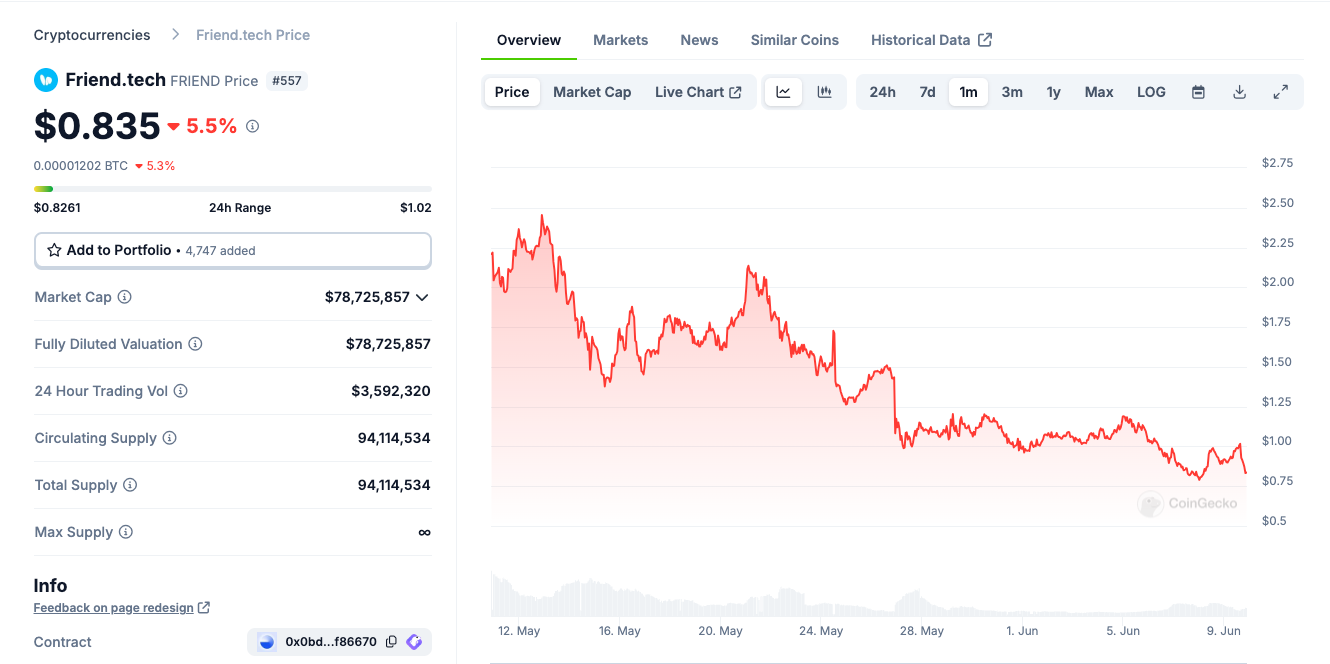Click the breadcrumb chevron separator icon
1330x664 pixels.
(x=175, y=35)
